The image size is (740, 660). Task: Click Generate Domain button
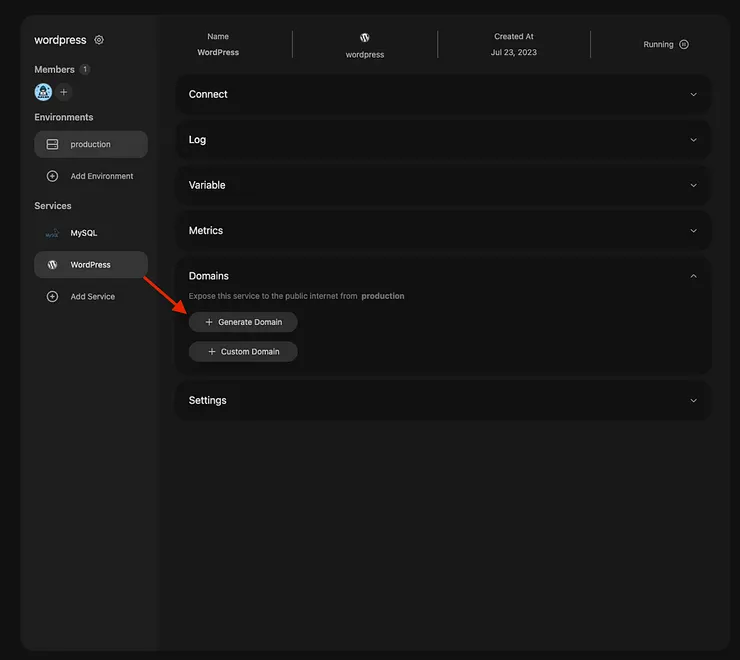click(x=243, y=322)
